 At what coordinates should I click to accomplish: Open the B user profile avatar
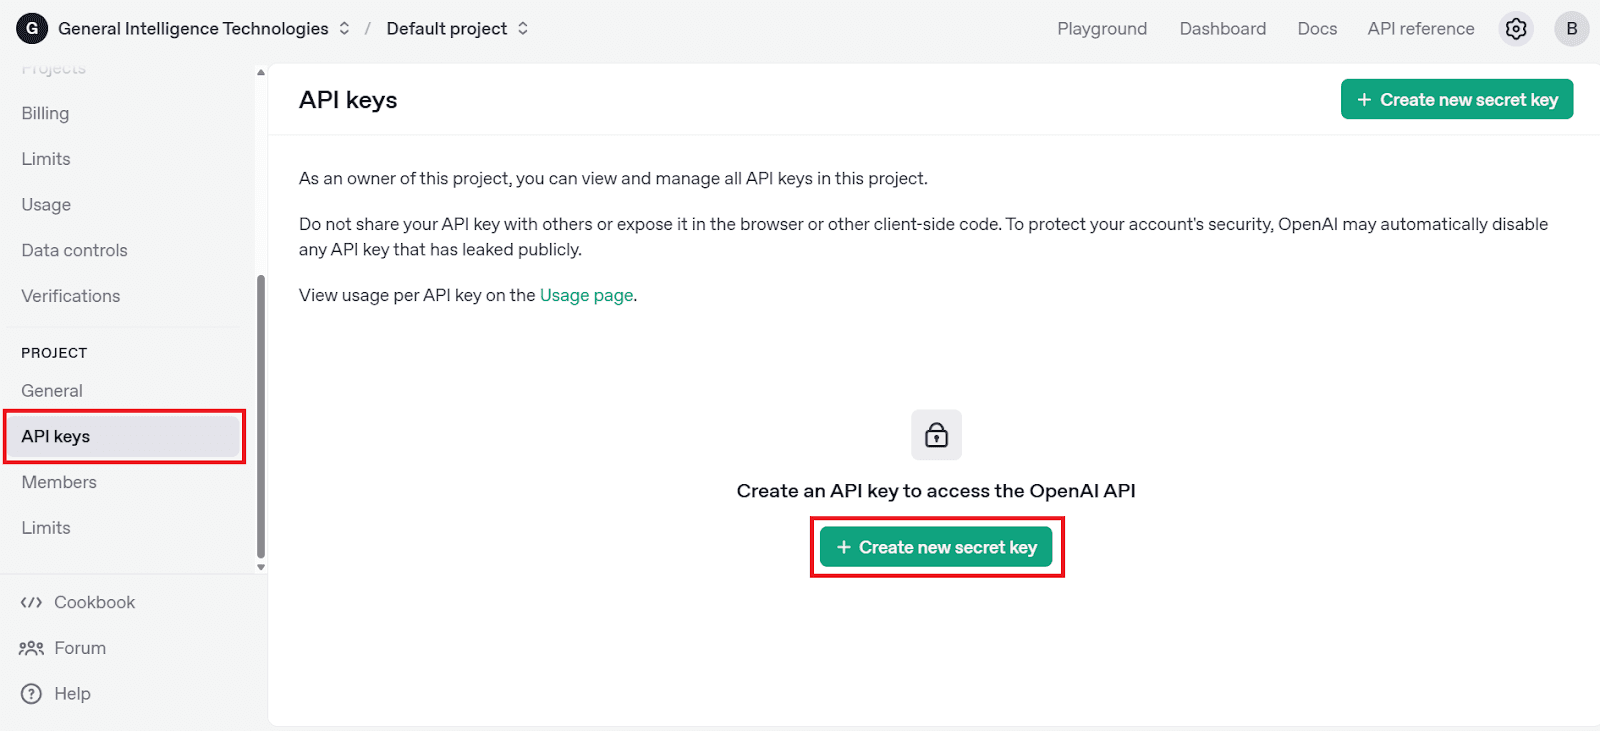1572,29
